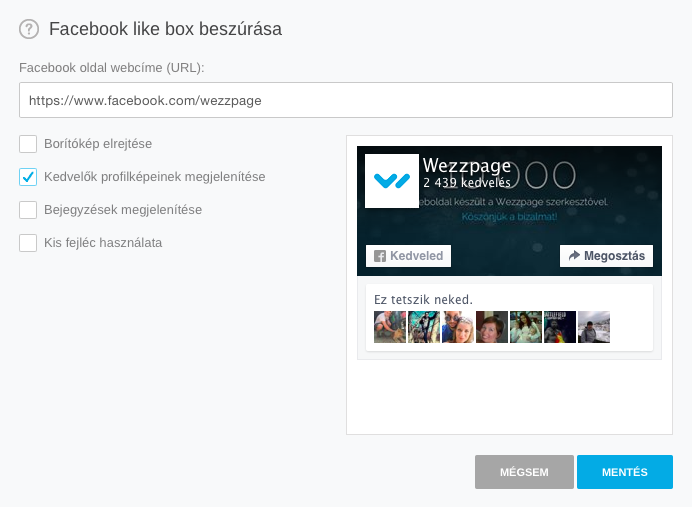The height and width of the screenshot is (507, 692).
Task: Uncheck Kedvelők profilképeinek megjelenítése
Action: pyautogui.click(x=28, y=177)
